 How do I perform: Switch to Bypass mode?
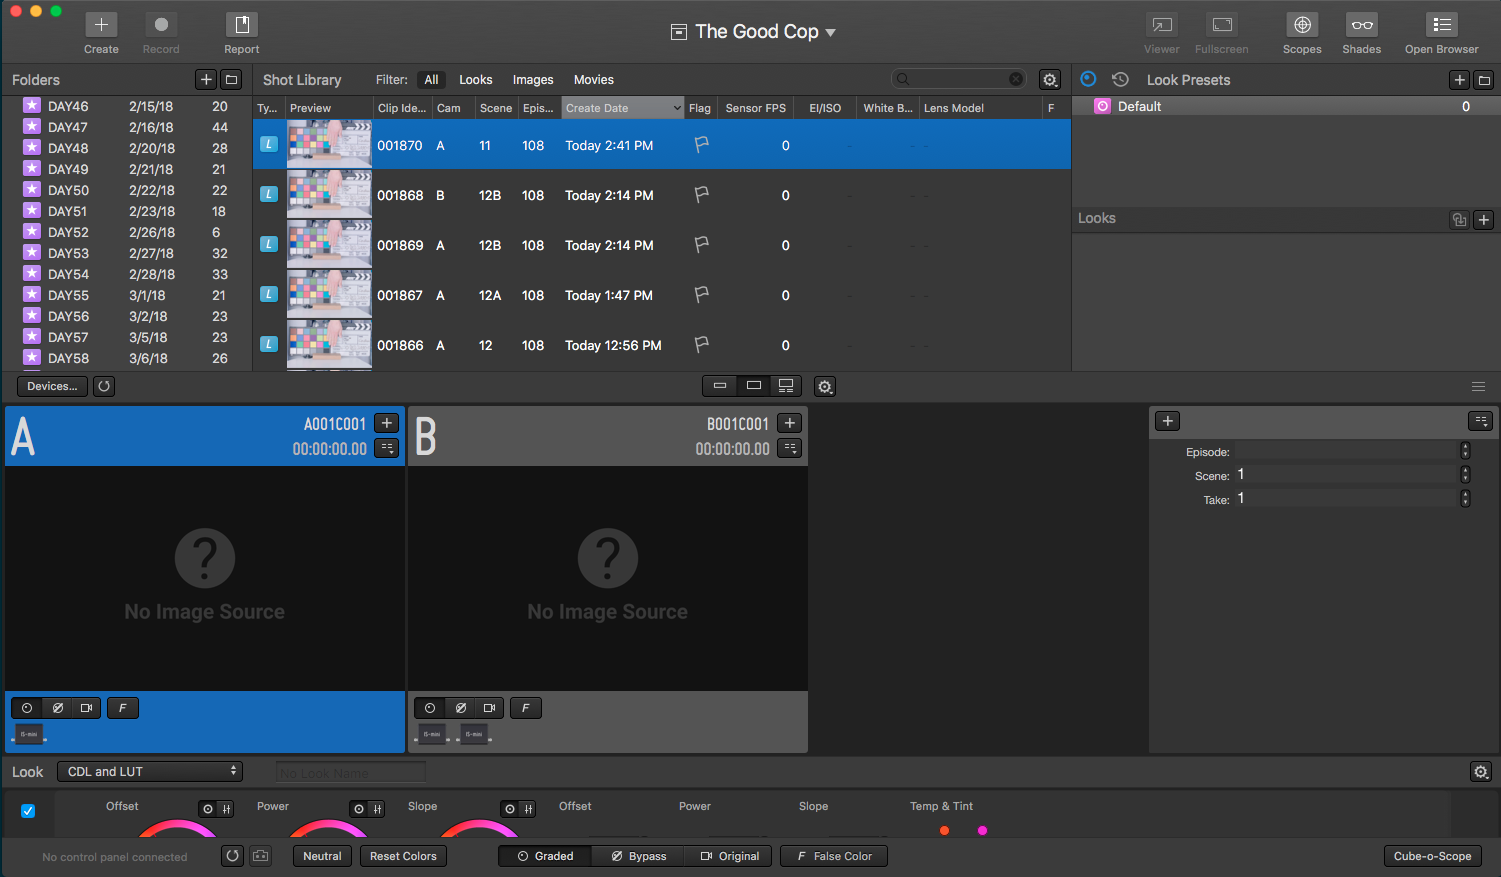pyautogui.click(x=638, y=856)
